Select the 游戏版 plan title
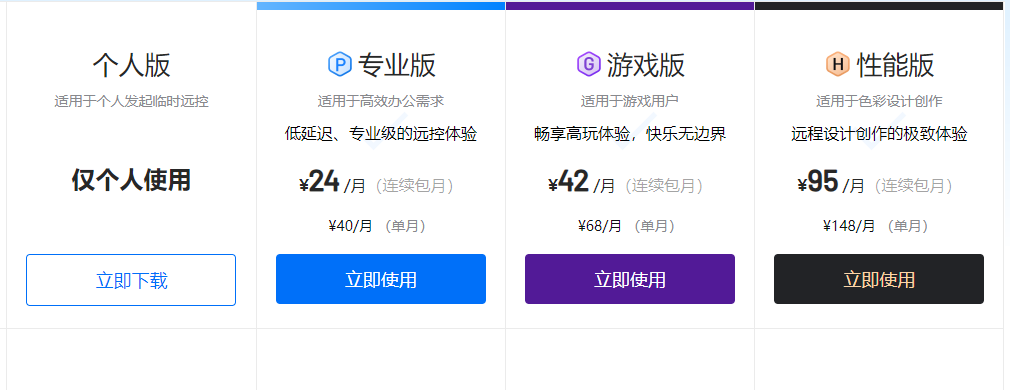The width and height of the screenshot is (1010, 390). click(x=645, y=65)
